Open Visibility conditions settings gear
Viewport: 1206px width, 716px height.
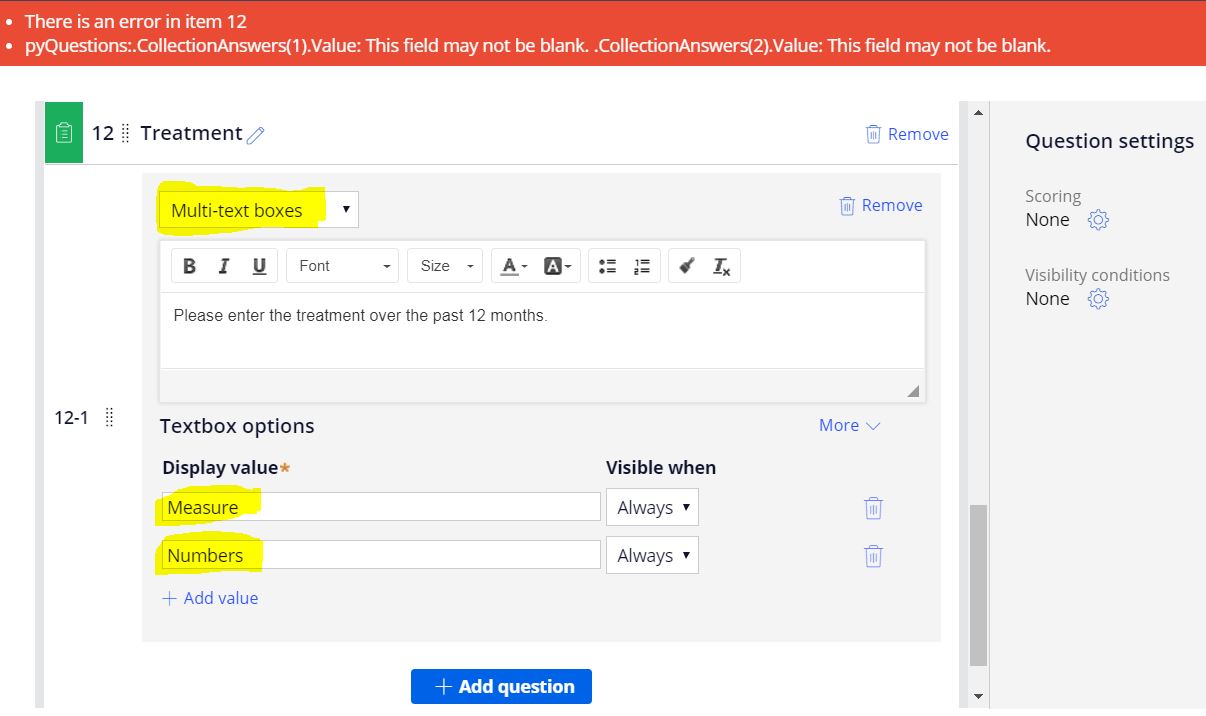point(1098,299)
